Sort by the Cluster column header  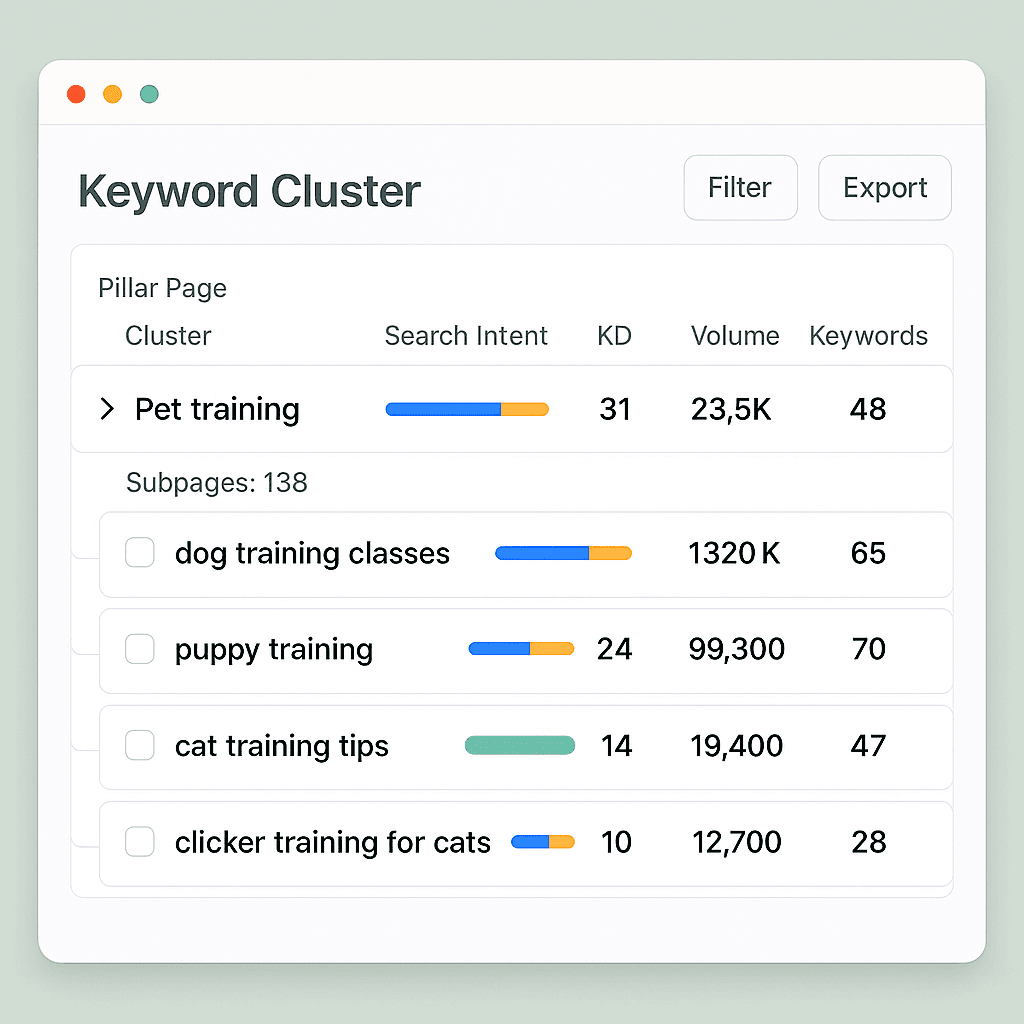pos(168,336)
